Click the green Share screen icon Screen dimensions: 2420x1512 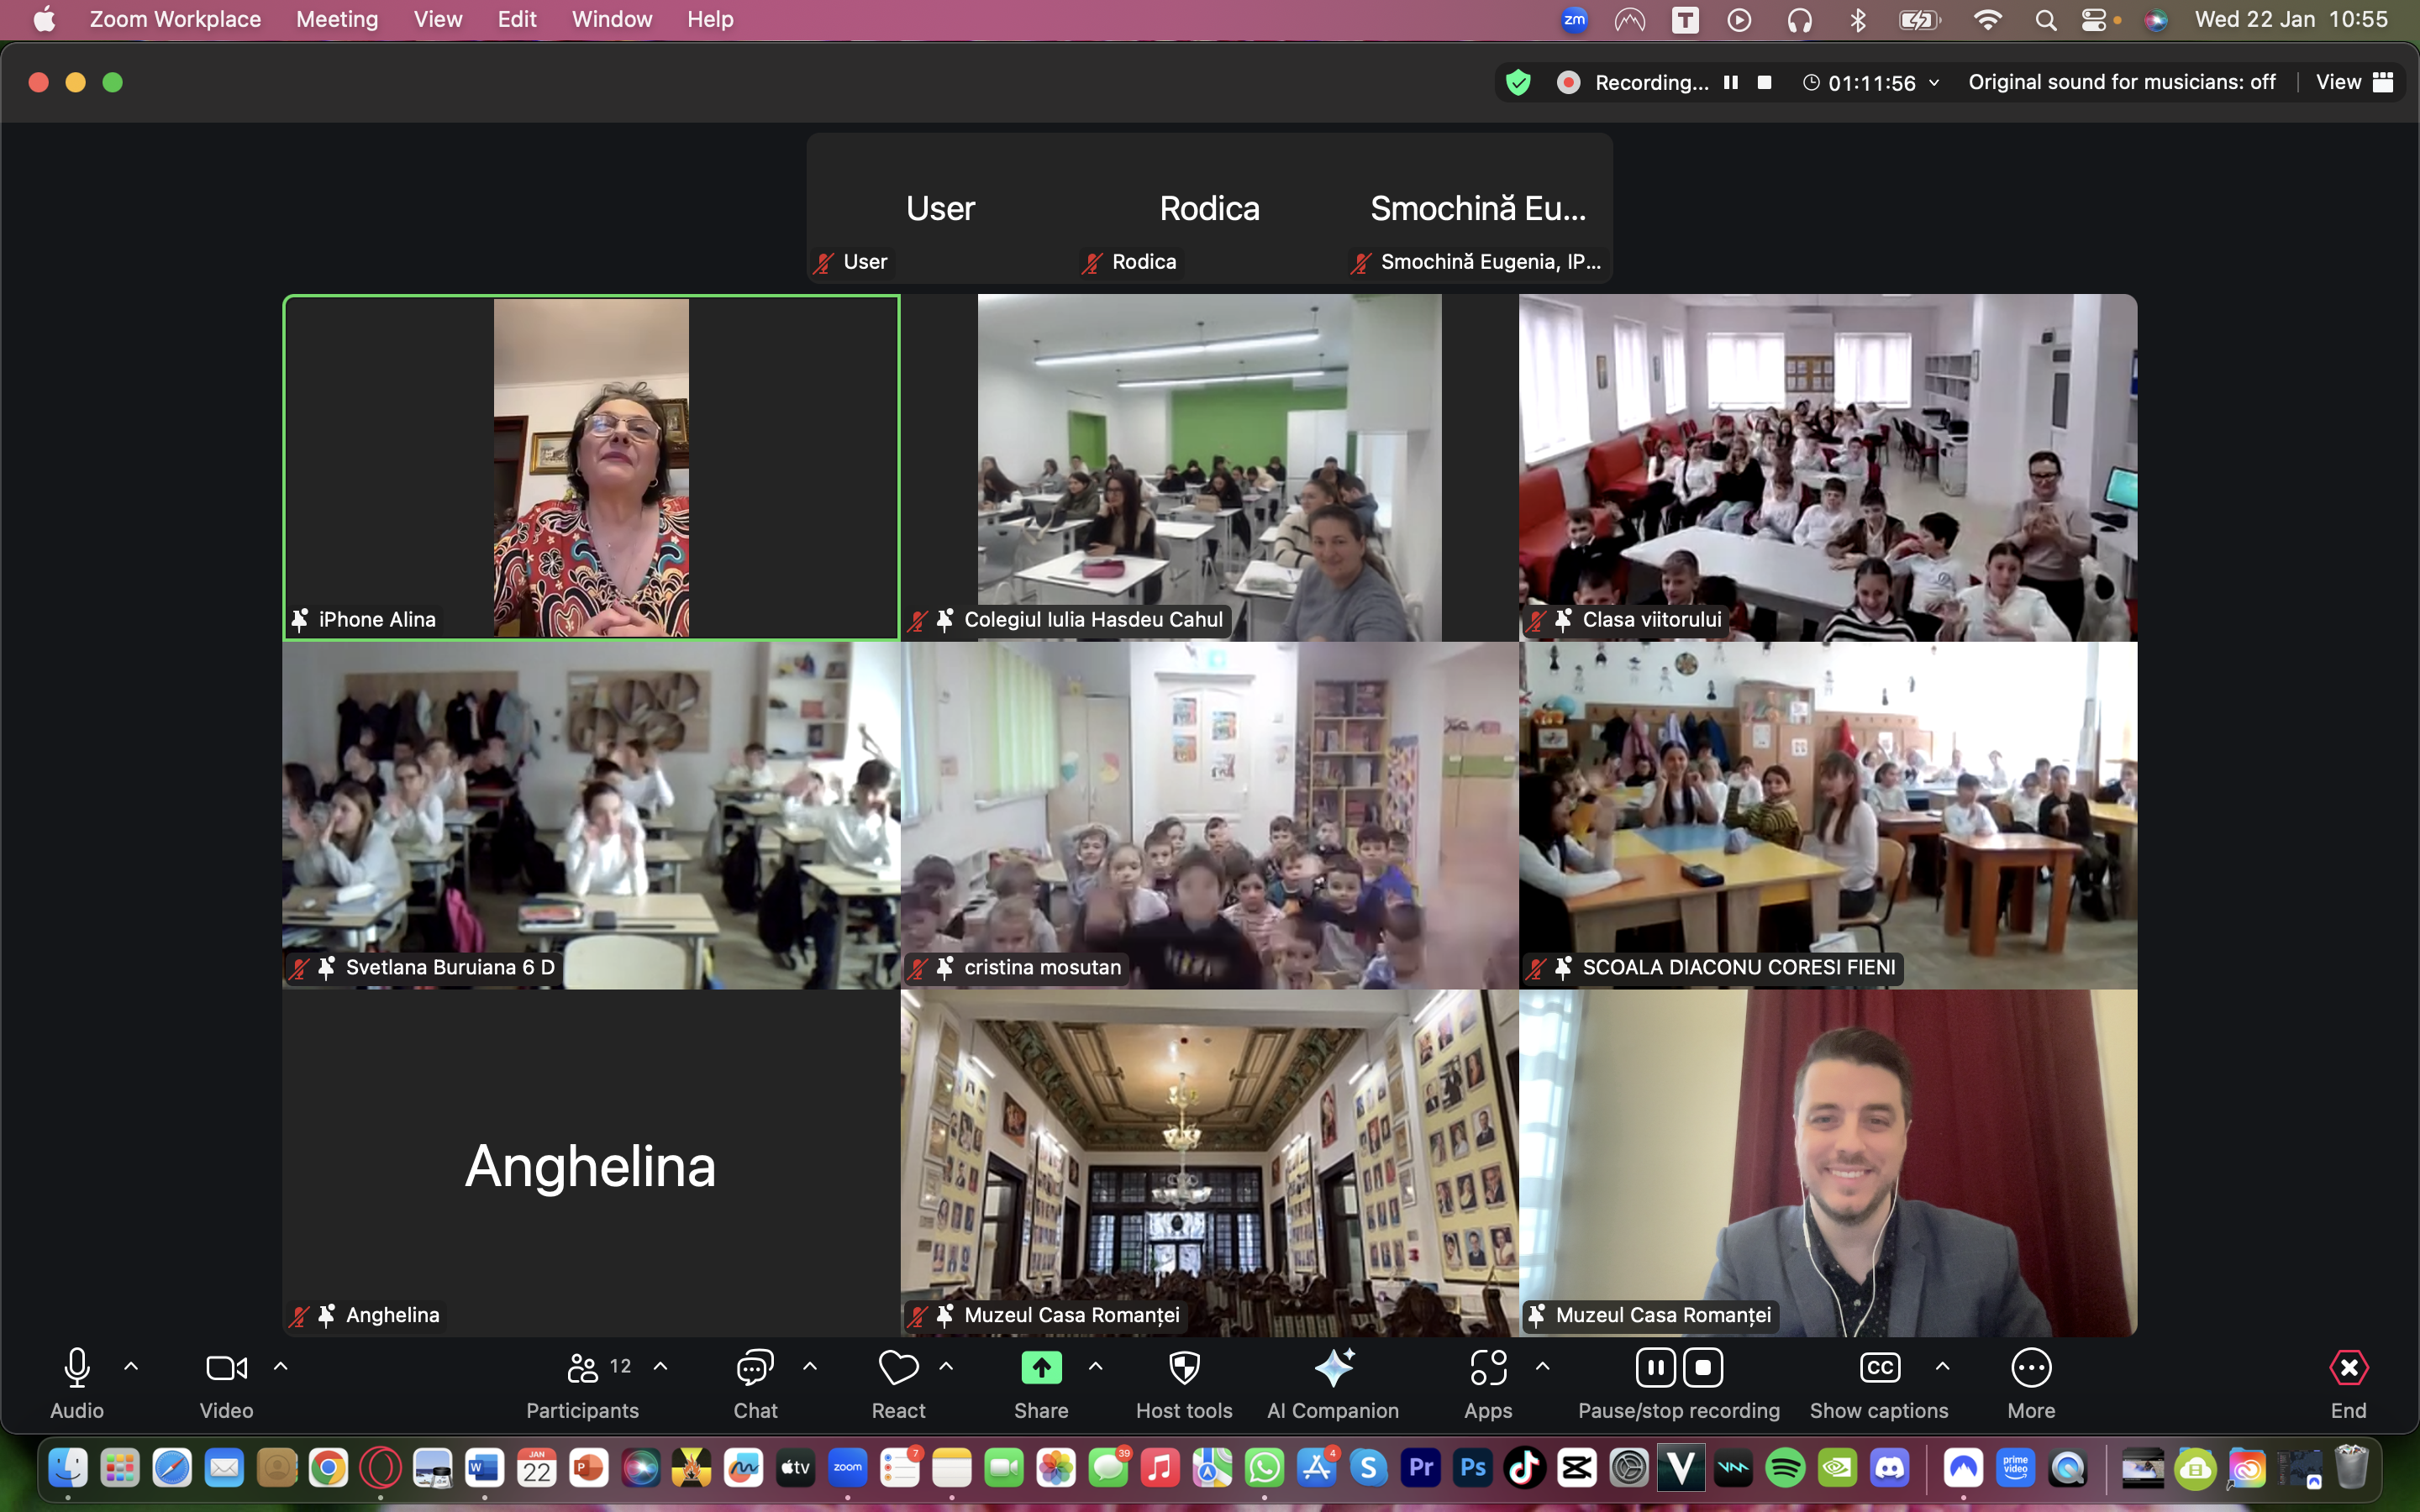pos(1041,1368)
